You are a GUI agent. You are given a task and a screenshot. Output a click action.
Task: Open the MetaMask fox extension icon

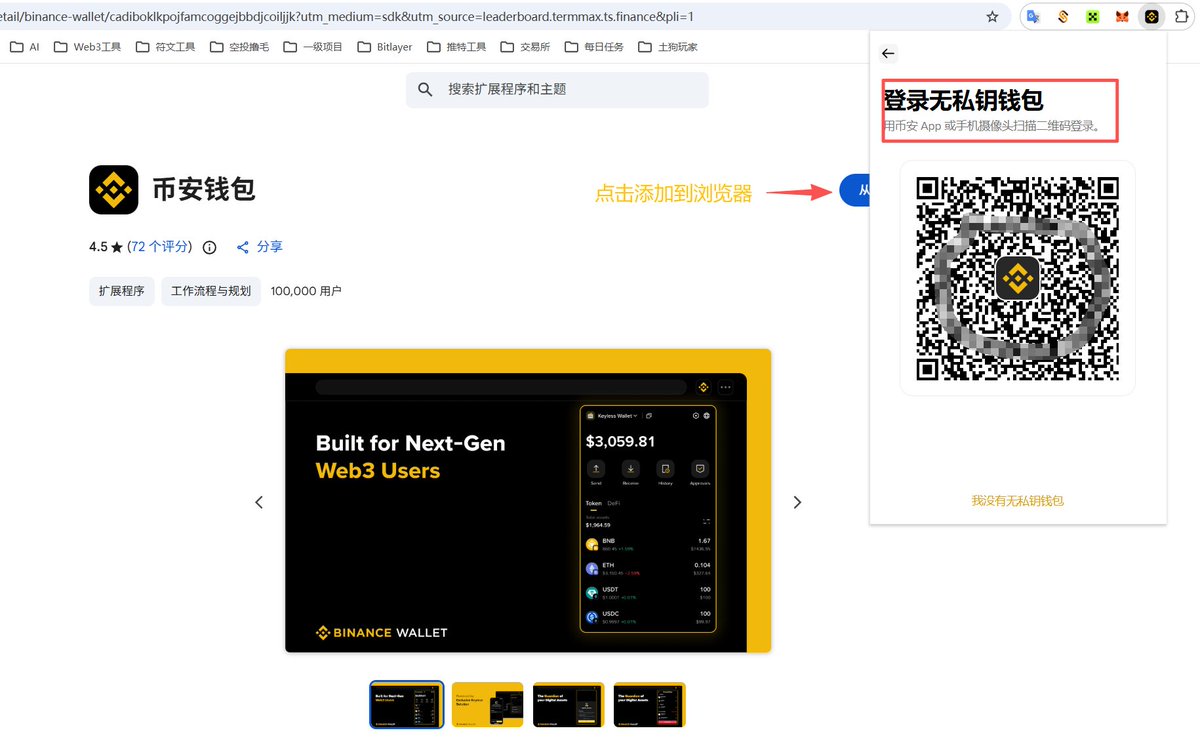coord(1122,17)
